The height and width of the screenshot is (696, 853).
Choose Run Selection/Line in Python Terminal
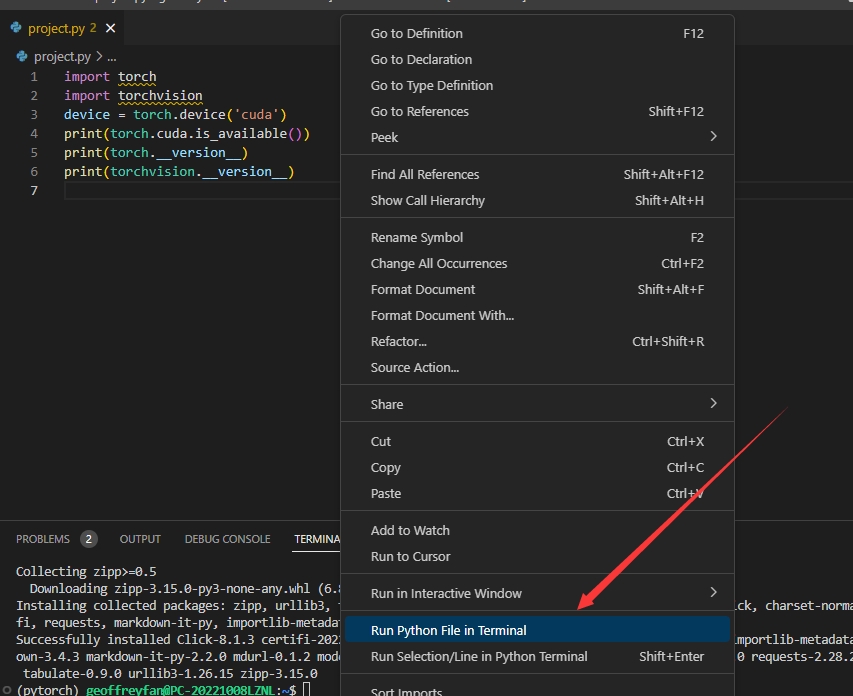pos(479,656)
